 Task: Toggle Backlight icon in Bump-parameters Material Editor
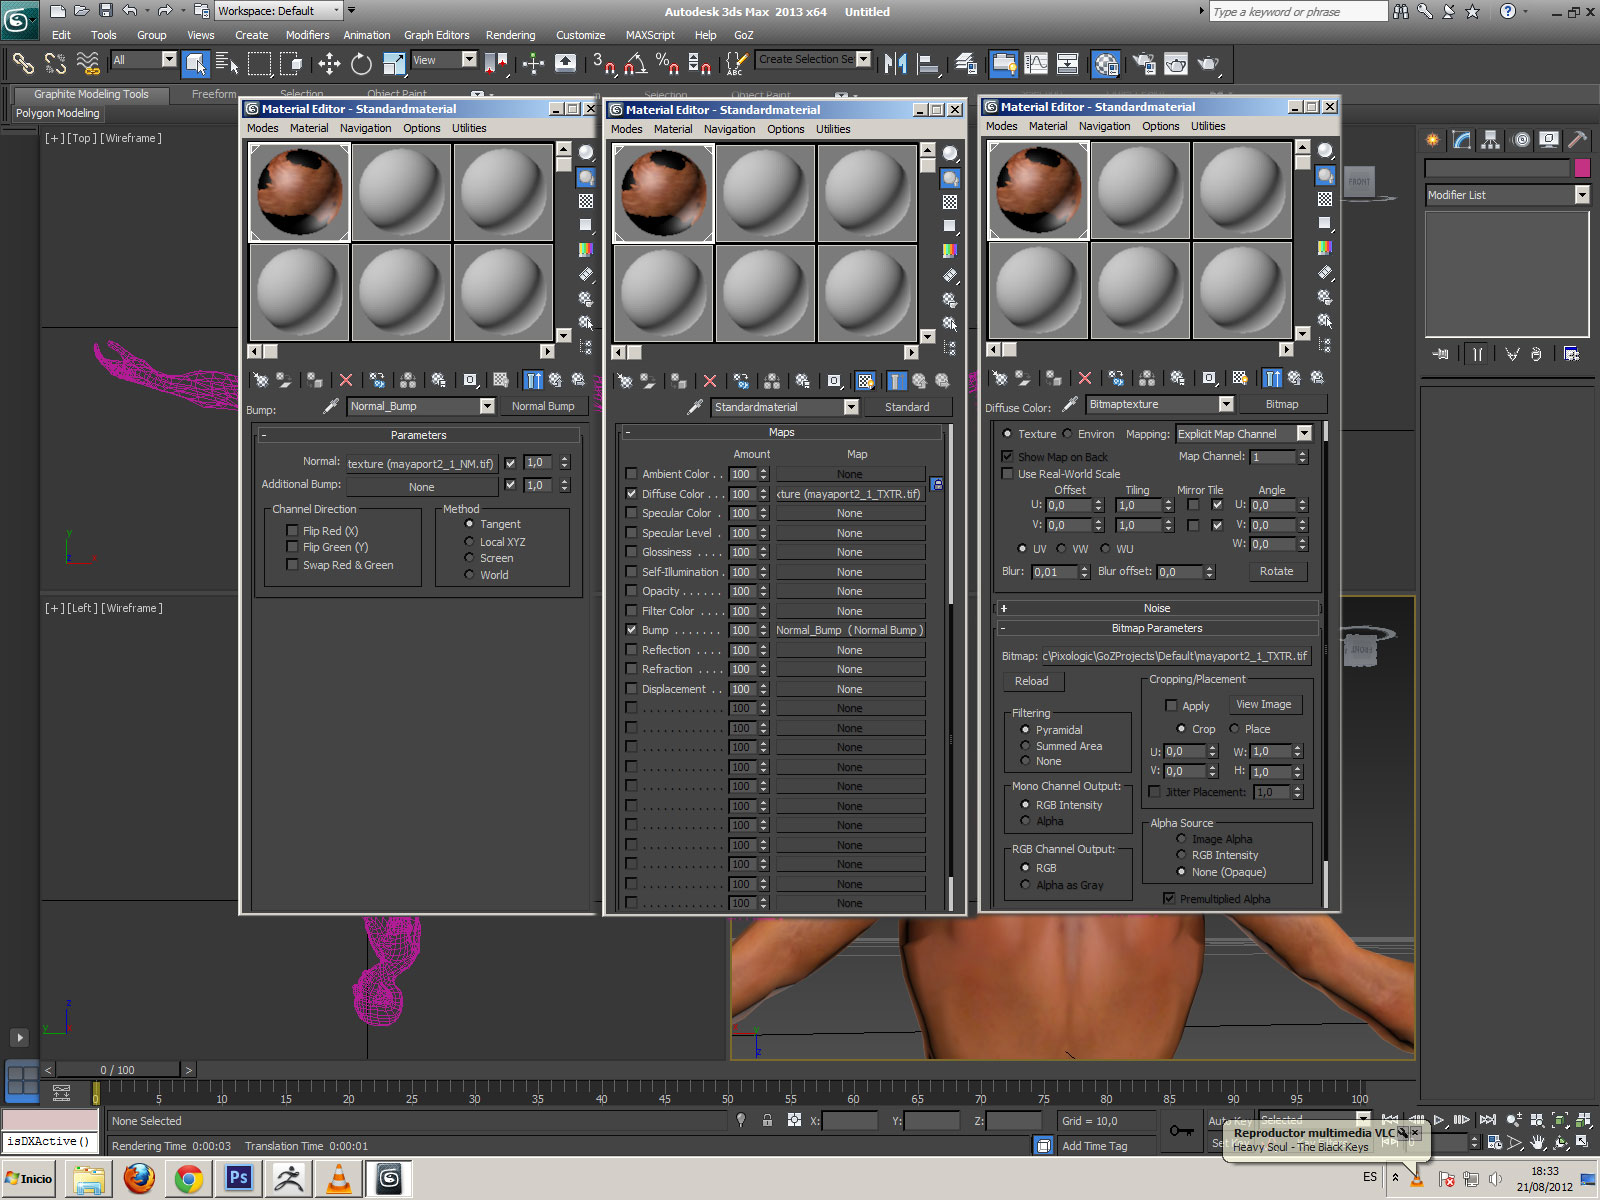click(586, 177)
